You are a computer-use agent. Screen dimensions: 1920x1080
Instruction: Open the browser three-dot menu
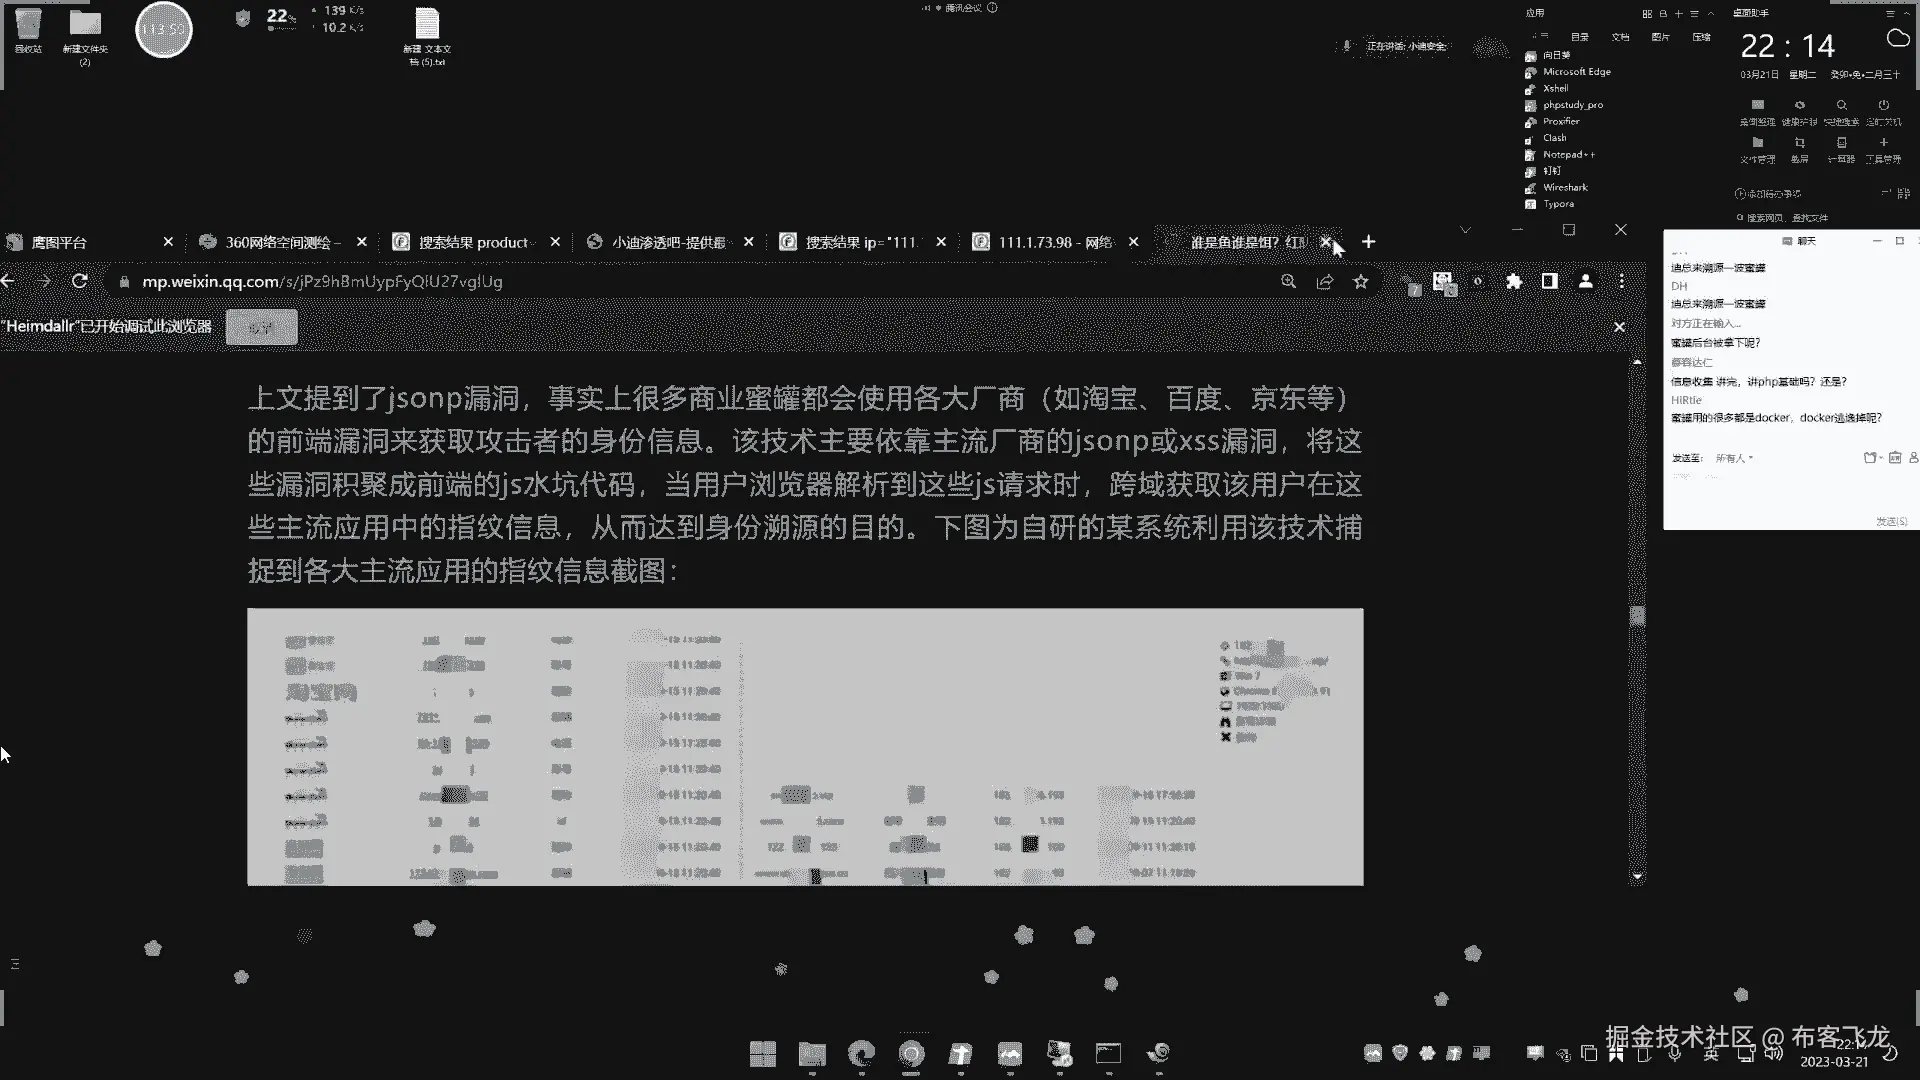coord(1622,282)
